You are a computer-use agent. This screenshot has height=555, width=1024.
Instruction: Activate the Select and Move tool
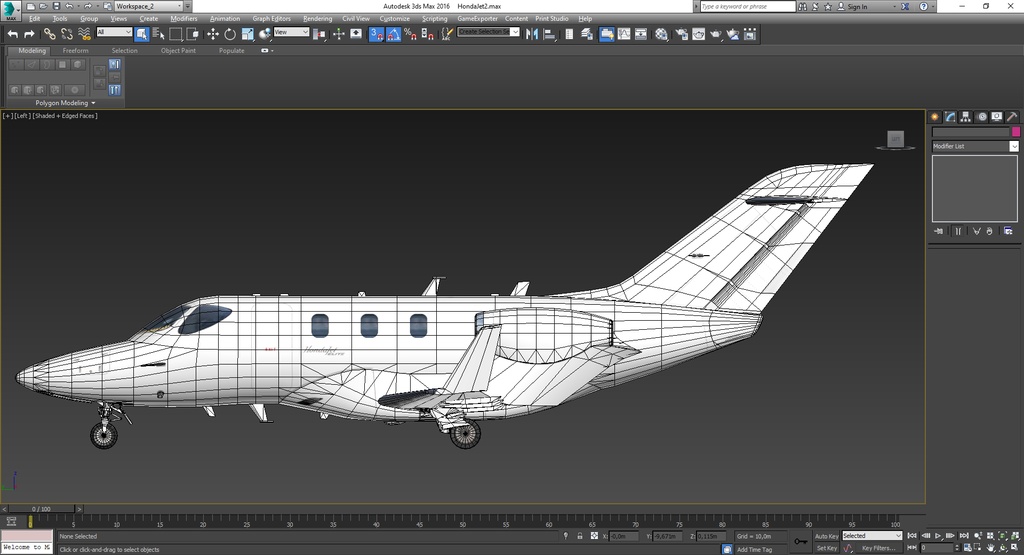(x=213, y=34)
